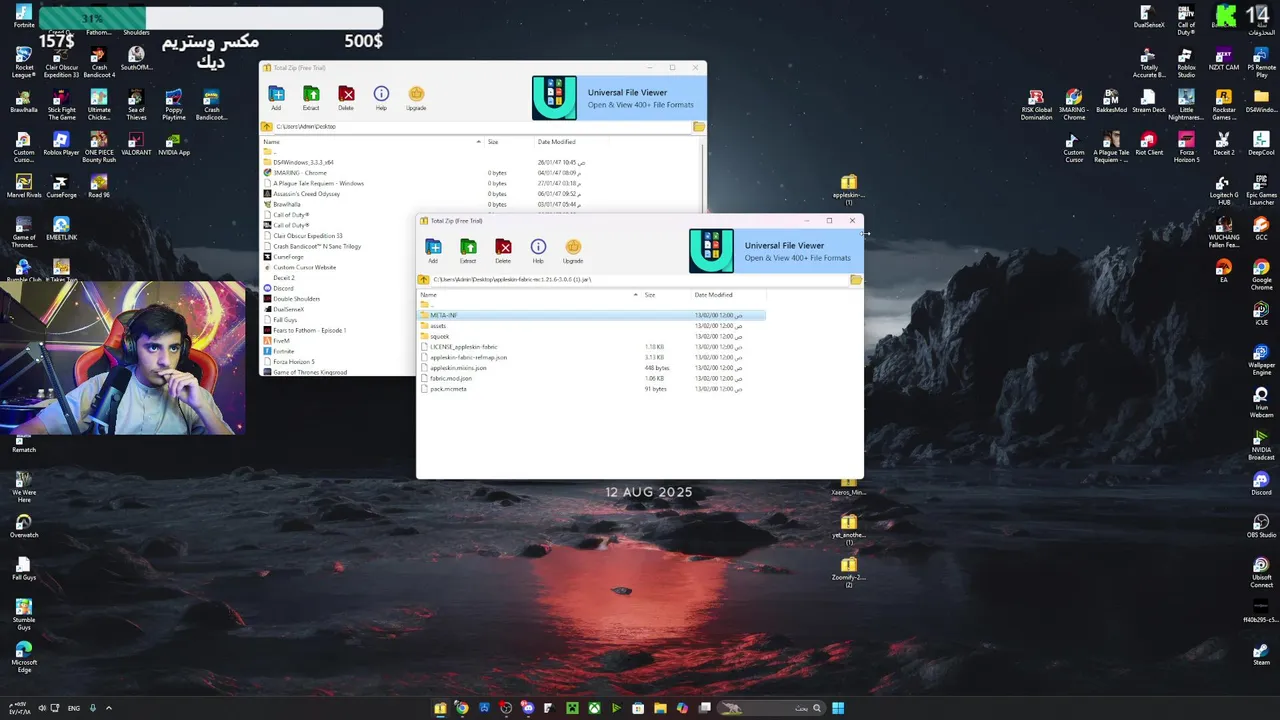Edit path field in front Total Zip window
The image size is (1280, 720).
coord(638,279)
